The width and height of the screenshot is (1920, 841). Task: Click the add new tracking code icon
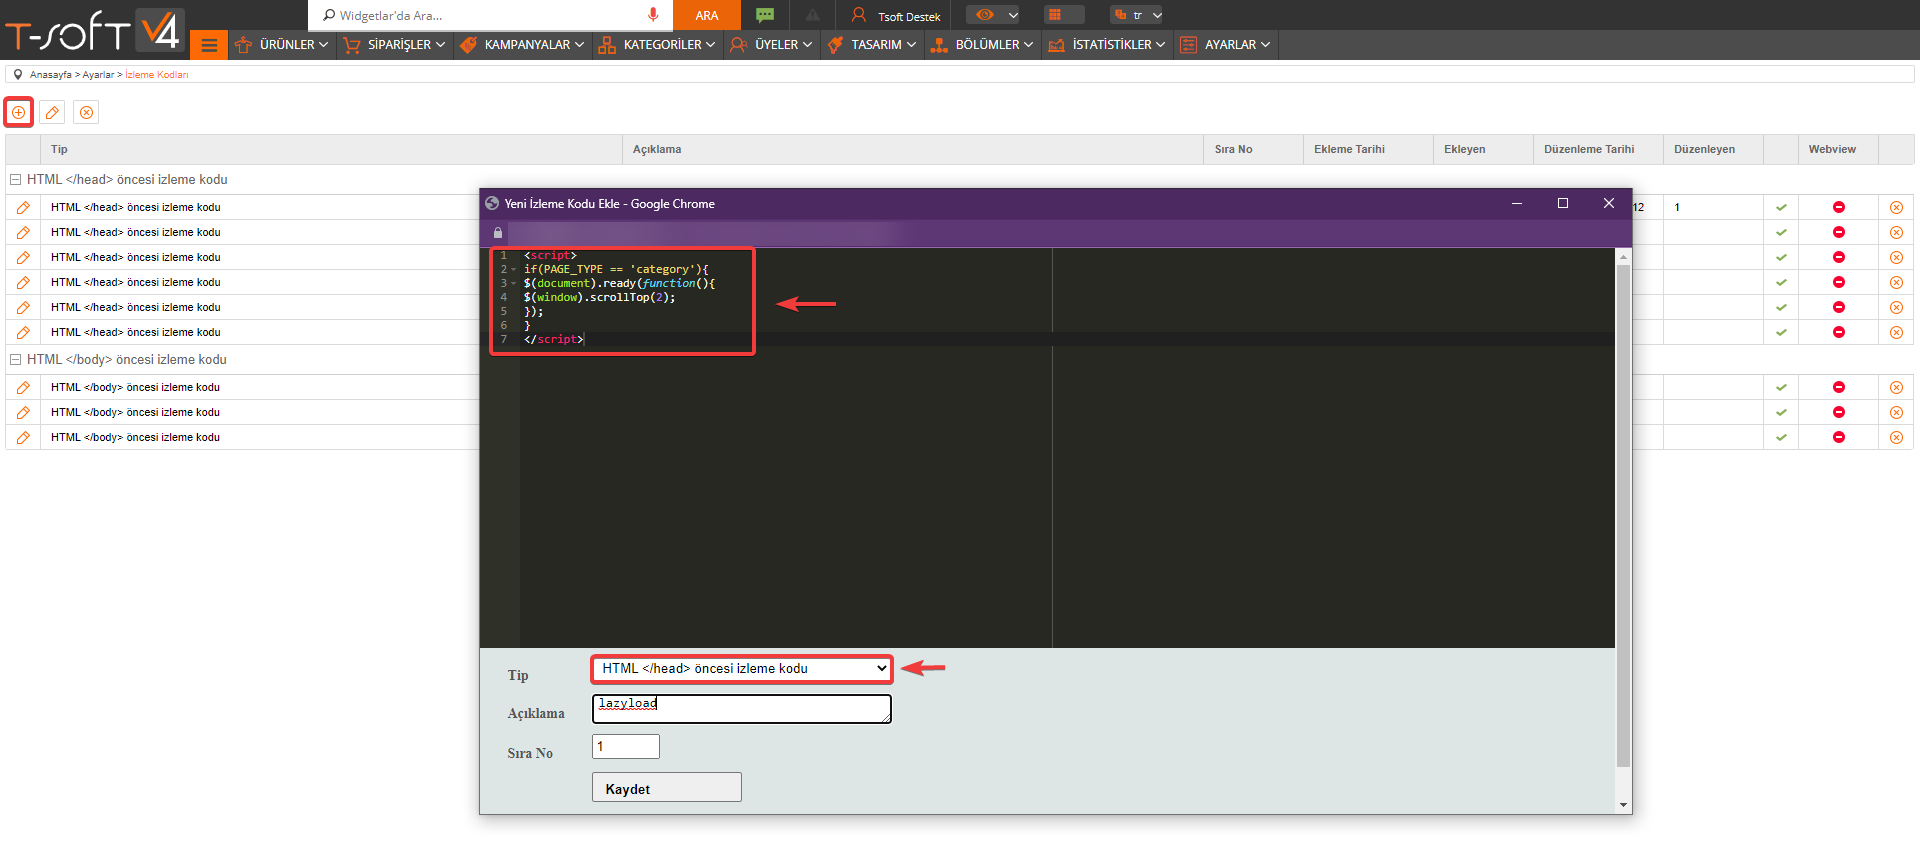pos(19,112)
